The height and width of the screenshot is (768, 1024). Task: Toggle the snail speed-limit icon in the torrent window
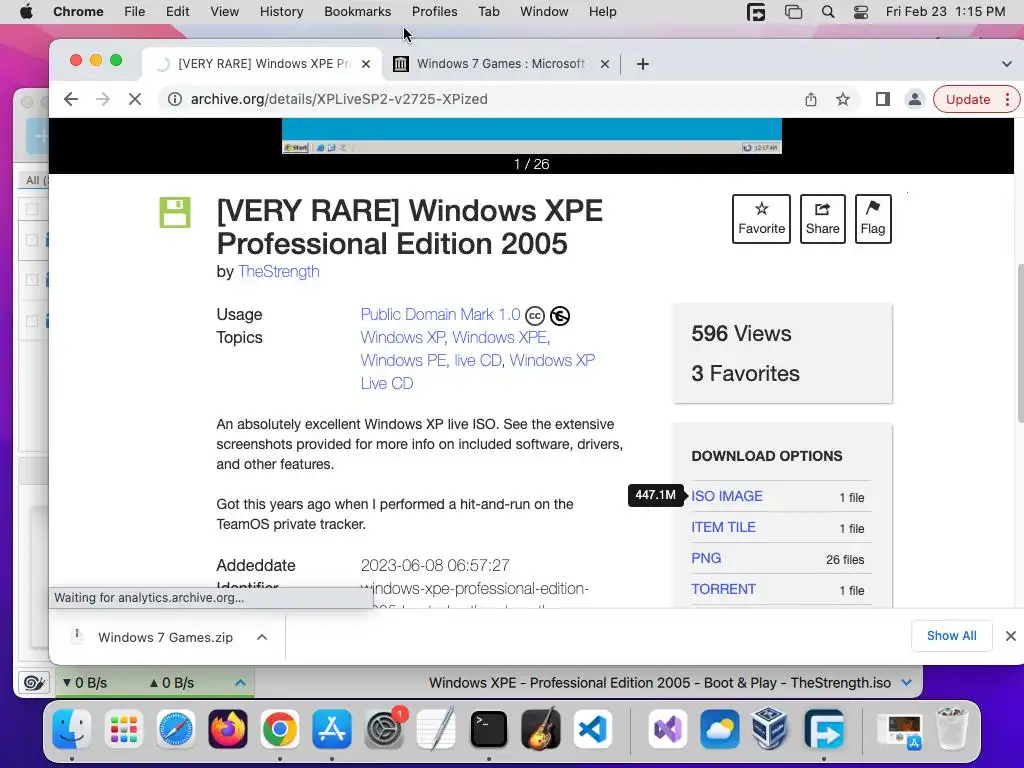coord(33,683)
